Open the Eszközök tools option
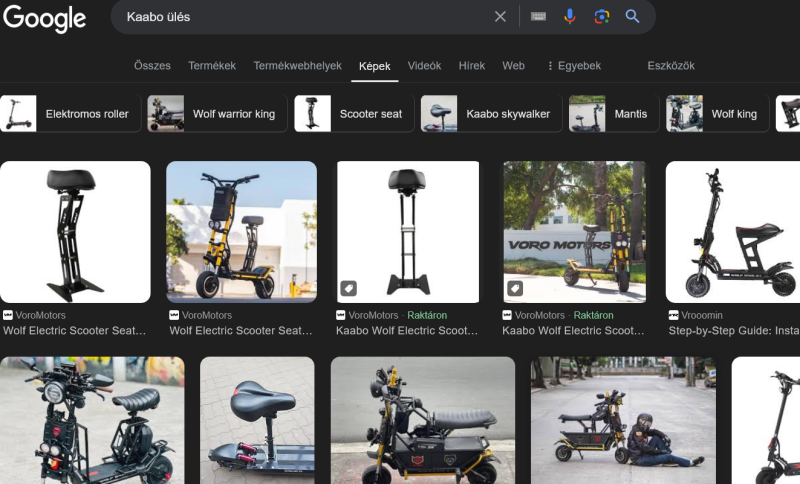Viewport: 800px width, 484px height. click(671, 66)
